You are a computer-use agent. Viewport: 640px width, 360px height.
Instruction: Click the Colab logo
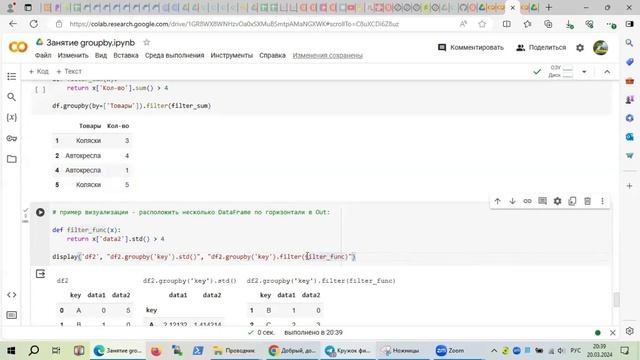[18, 47]
